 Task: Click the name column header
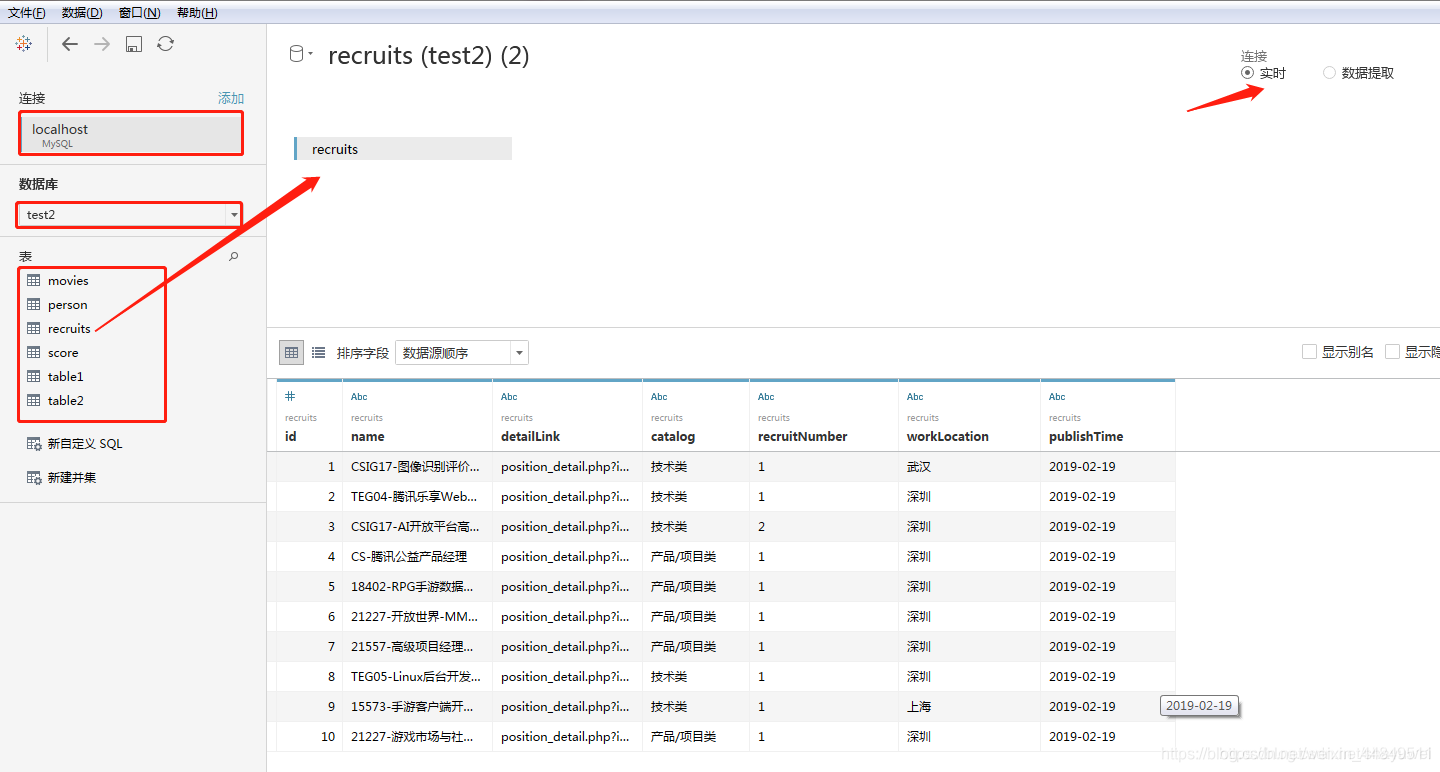pyautogui.click(x=367, y=437)
